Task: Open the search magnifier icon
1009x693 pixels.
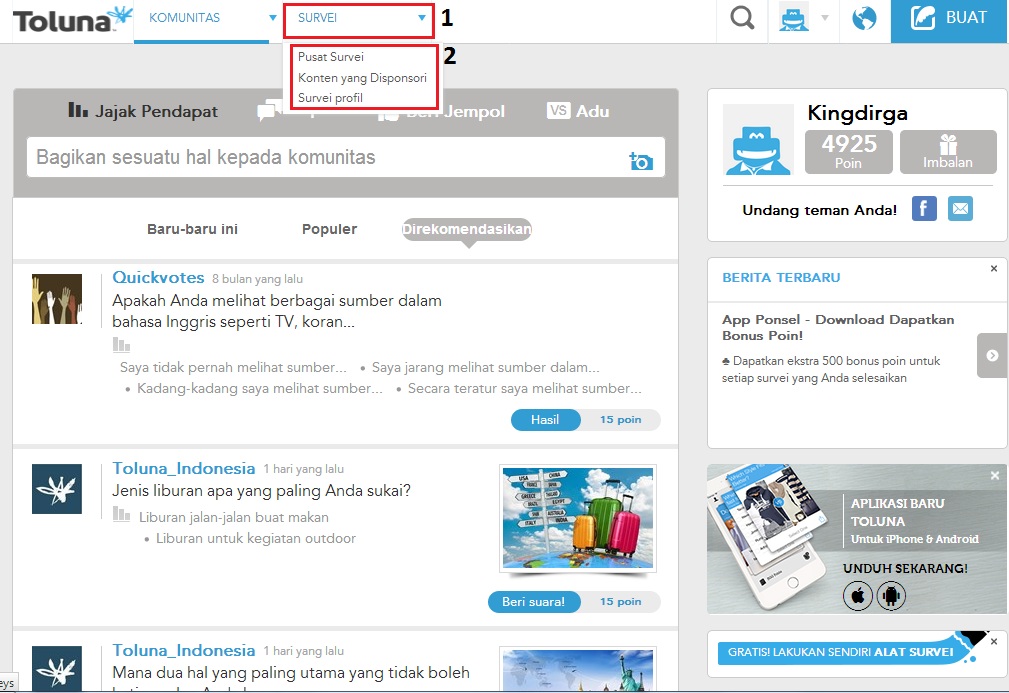Action: tap(742, 18)
